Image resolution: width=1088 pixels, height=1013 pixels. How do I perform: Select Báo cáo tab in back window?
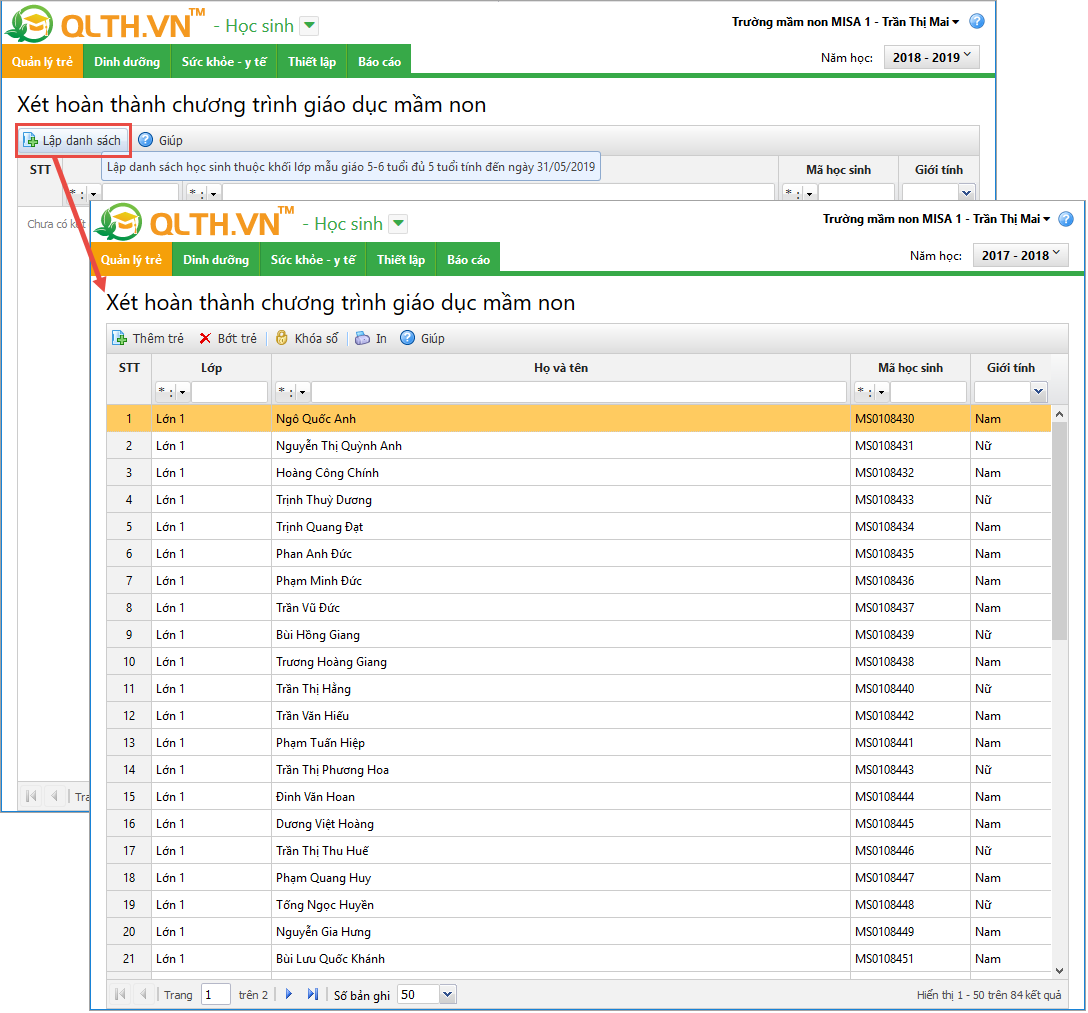click(380, 62)
